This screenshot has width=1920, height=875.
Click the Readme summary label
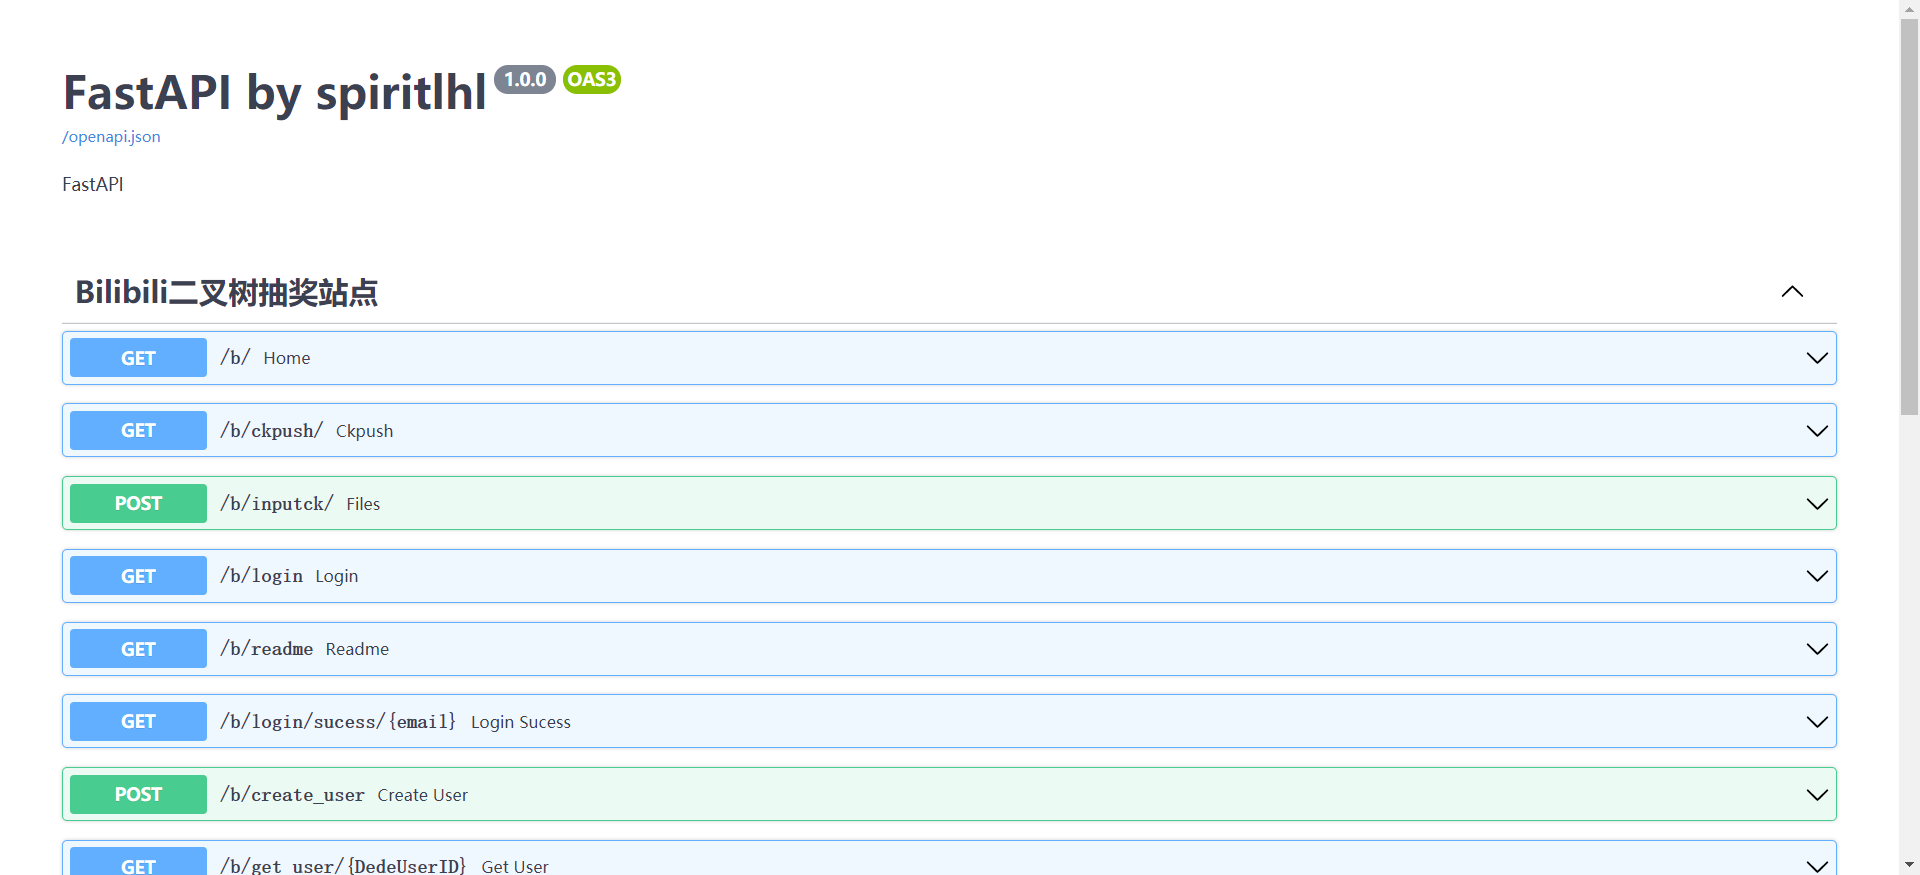point(357,649)
